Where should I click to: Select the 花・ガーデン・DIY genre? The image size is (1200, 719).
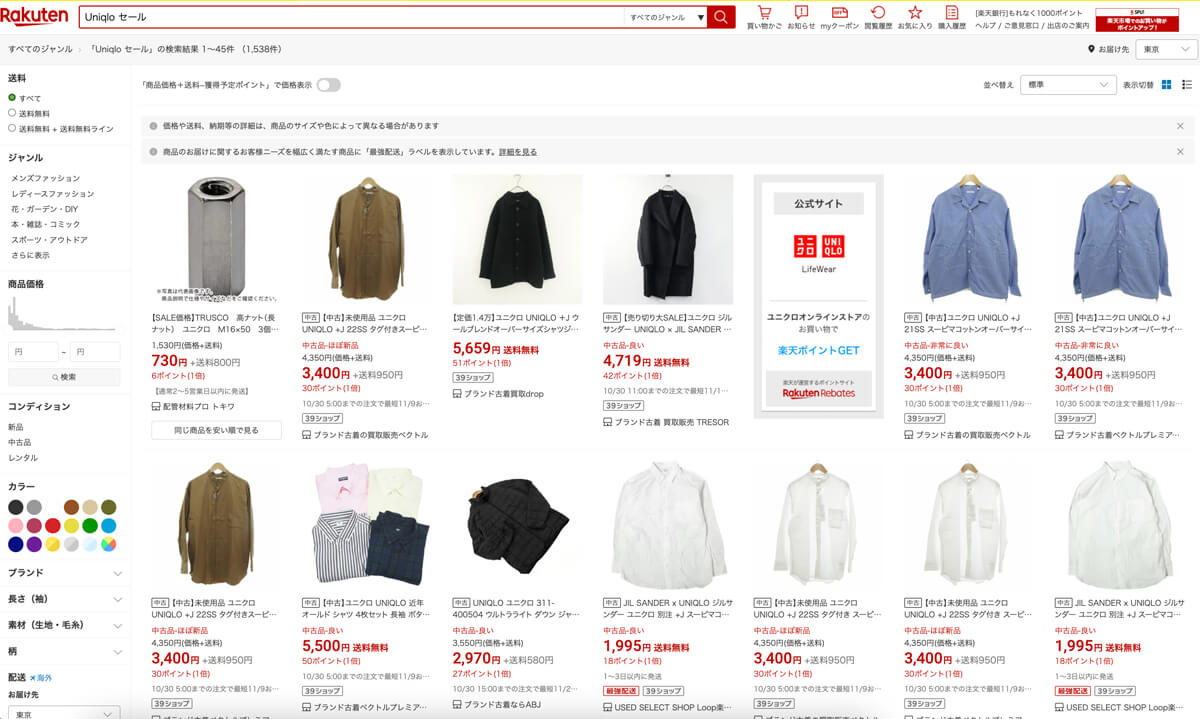(x=44, y=209)
